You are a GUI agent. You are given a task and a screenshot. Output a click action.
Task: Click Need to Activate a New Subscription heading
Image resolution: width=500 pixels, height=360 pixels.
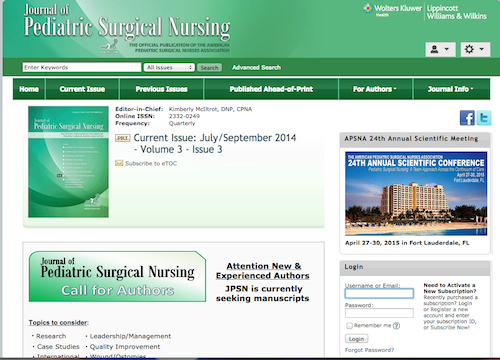click(x=450, y=288)
